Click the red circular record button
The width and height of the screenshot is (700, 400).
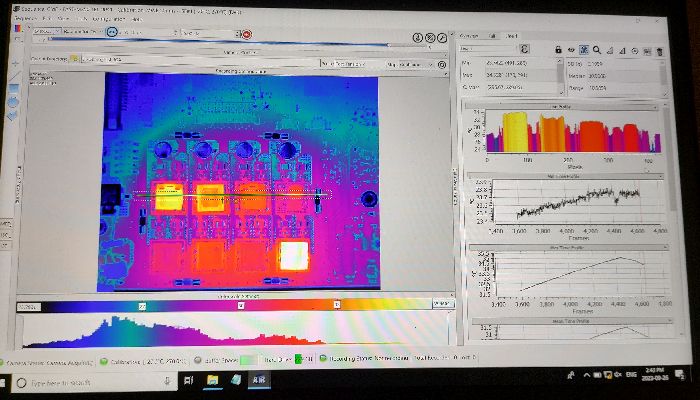(x=247, y=34)
